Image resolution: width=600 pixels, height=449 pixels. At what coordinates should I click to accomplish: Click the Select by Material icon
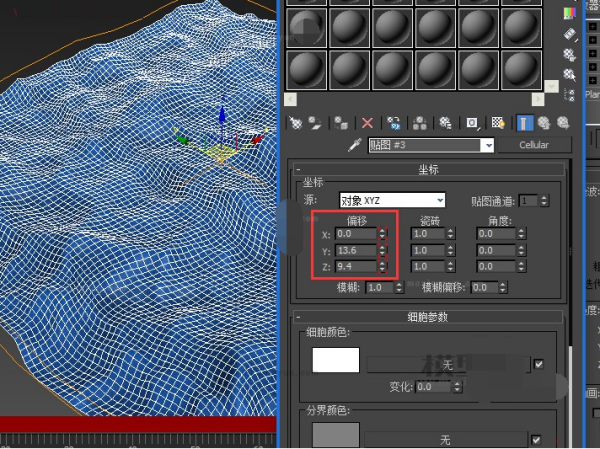569,75
